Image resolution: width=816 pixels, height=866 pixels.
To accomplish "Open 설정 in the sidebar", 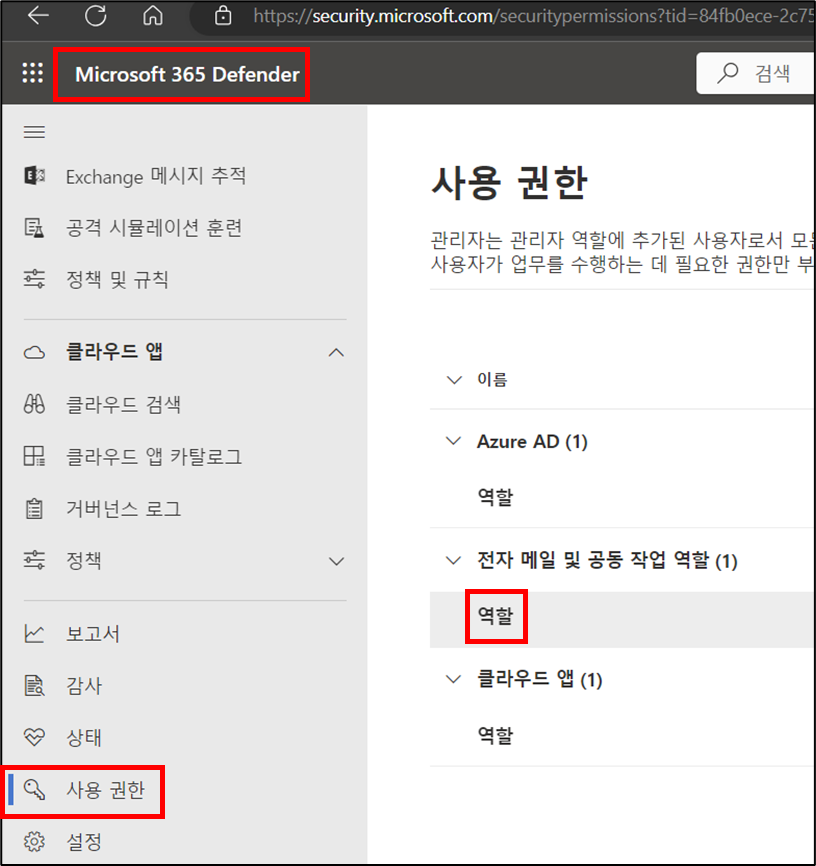I will tap(84, 842).
